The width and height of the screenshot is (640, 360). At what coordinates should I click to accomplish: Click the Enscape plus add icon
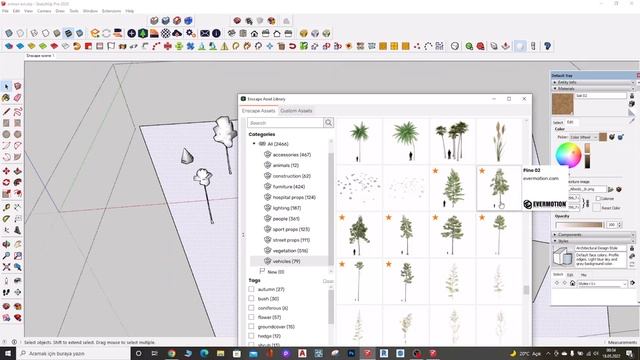131,33
